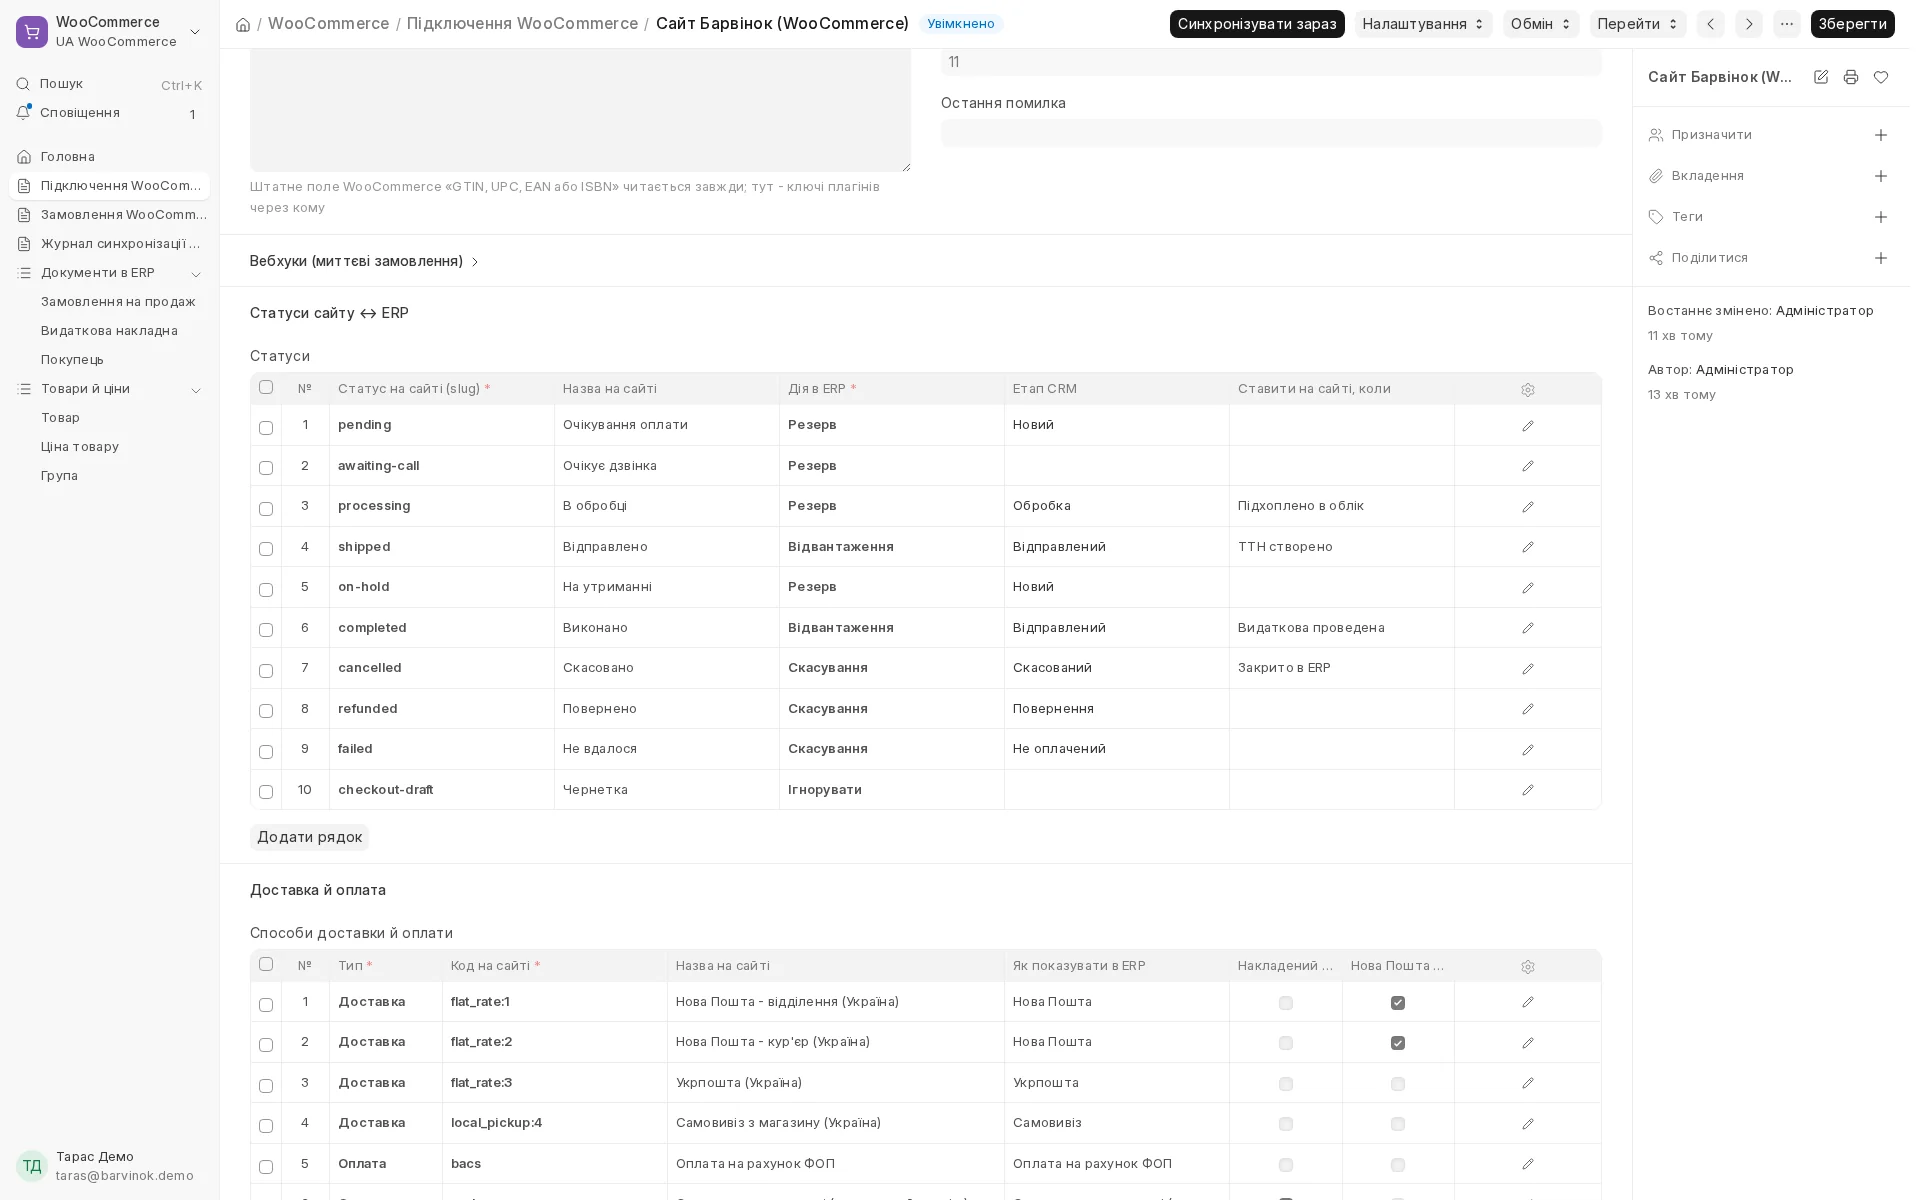Edit the pending status row
Image resolution: width=1920 pixels, height=1200 pixels.
pos(1528,426)
